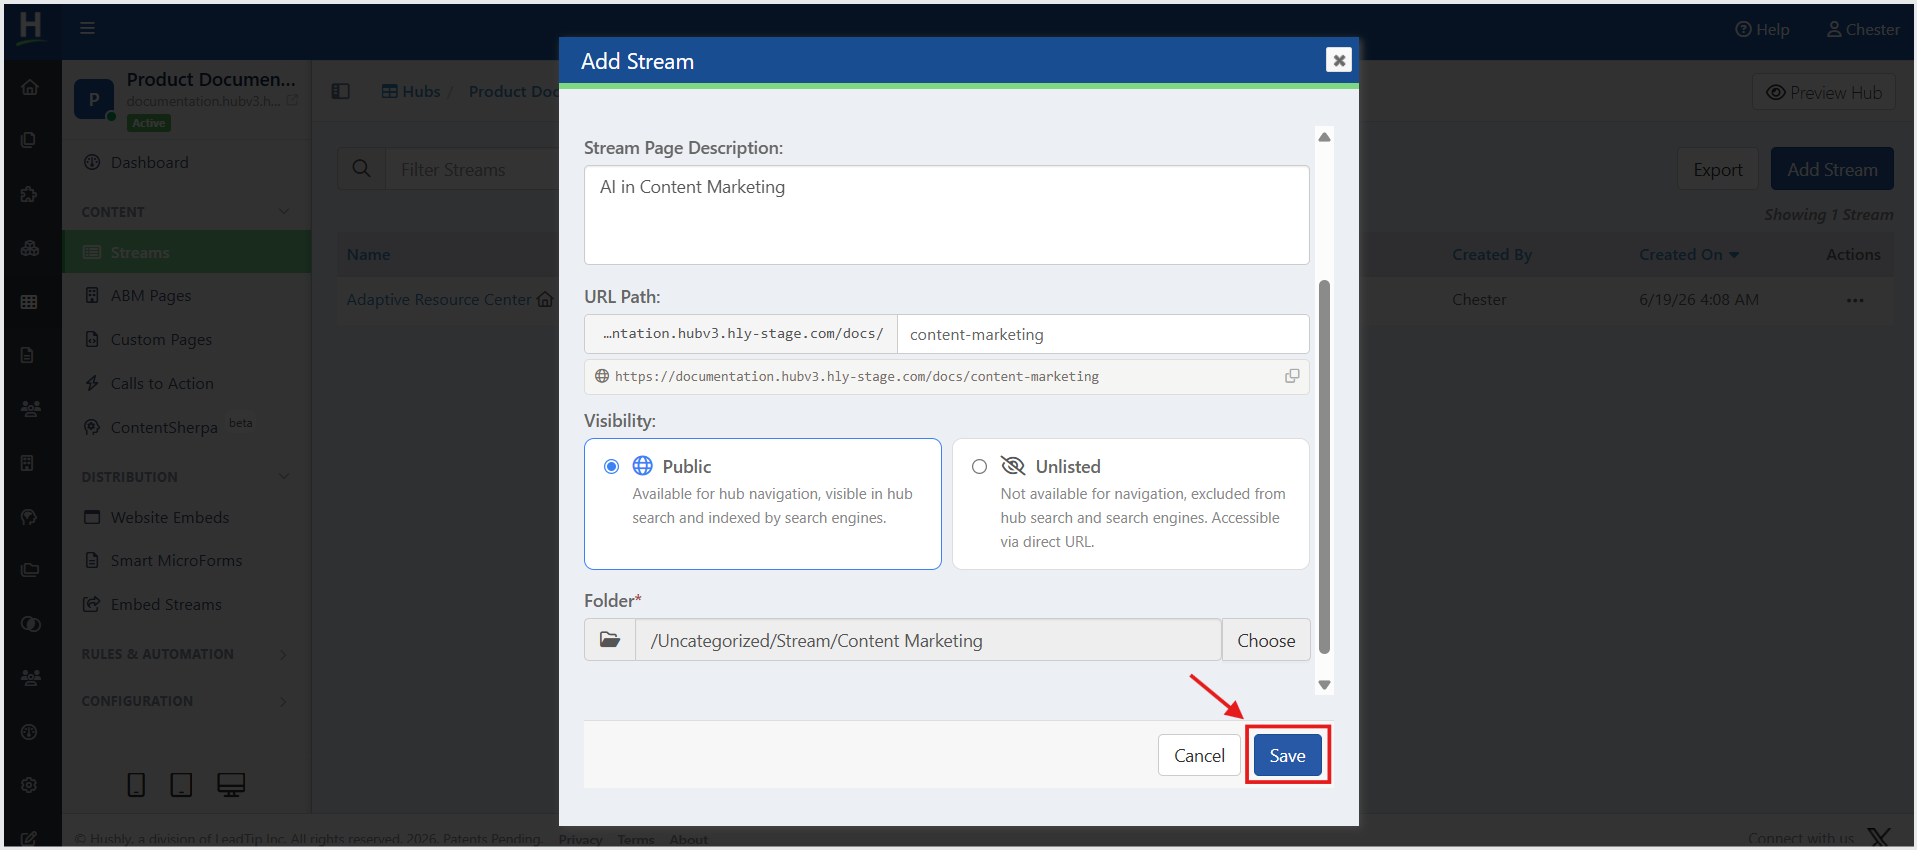Toggle the sidebar panel icon near breadcrumbs
This screenshot has height=850, width=1917.
pos(340,91)
